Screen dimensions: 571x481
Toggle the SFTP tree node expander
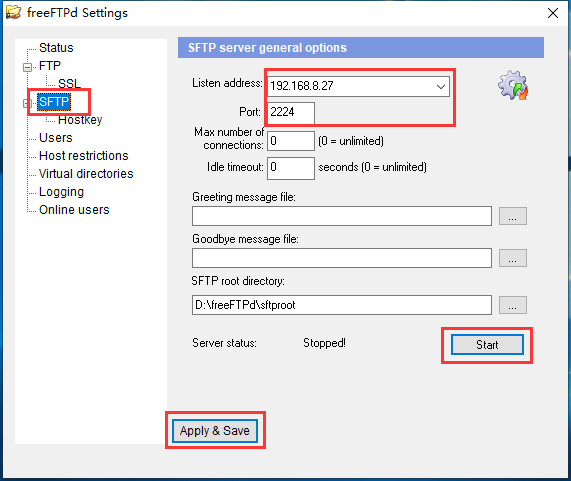point(26,103)
